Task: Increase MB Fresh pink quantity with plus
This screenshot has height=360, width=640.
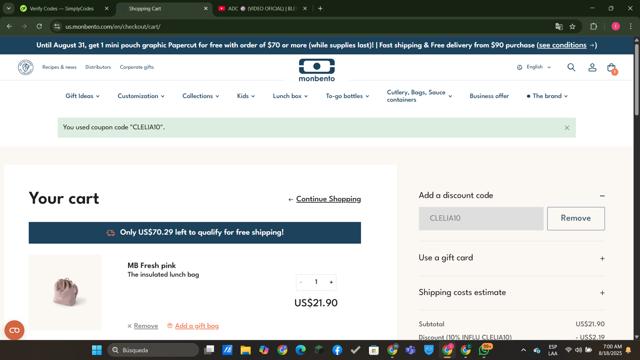Action: point(331,282)
